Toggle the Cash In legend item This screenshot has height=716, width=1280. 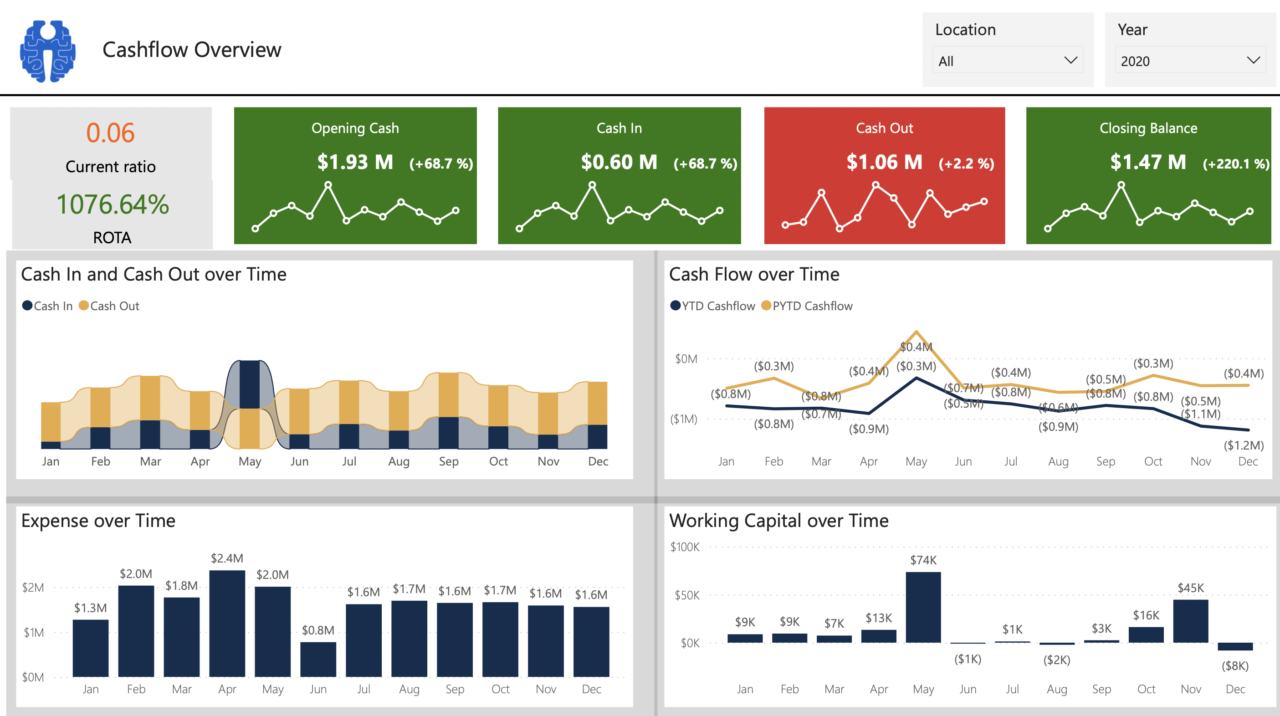[x=47, y=305]
